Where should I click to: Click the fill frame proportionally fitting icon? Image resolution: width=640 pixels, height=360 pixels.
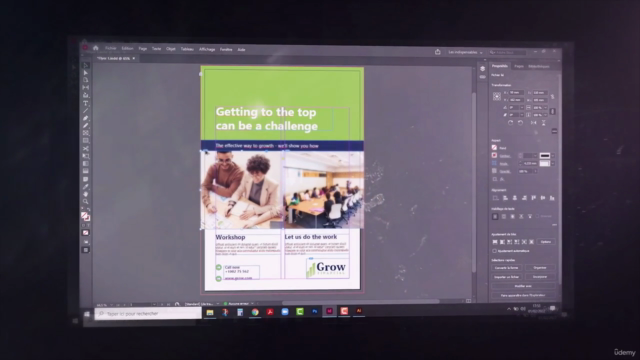pyautogui.click(x=495, y=242)
